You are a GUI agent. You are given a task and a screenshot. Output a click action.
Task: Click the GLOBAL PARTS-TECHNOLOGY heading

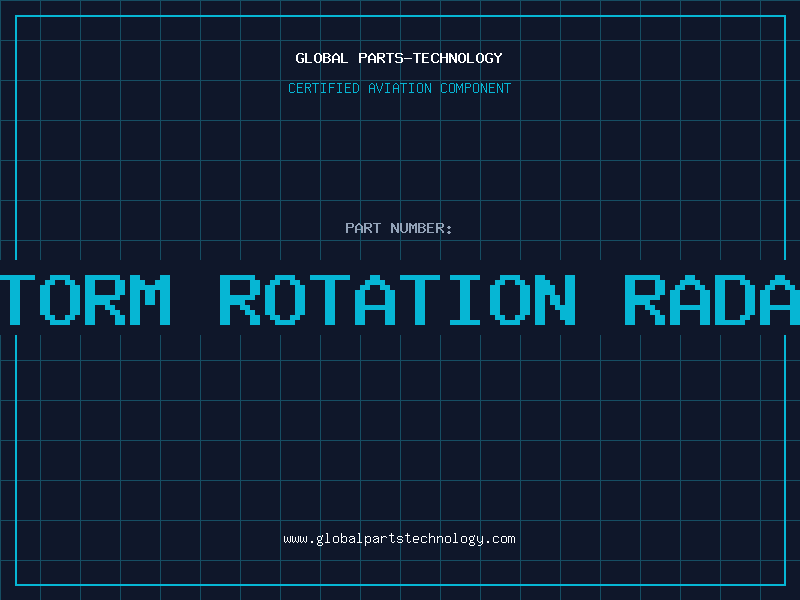click(x=399, y=58)
